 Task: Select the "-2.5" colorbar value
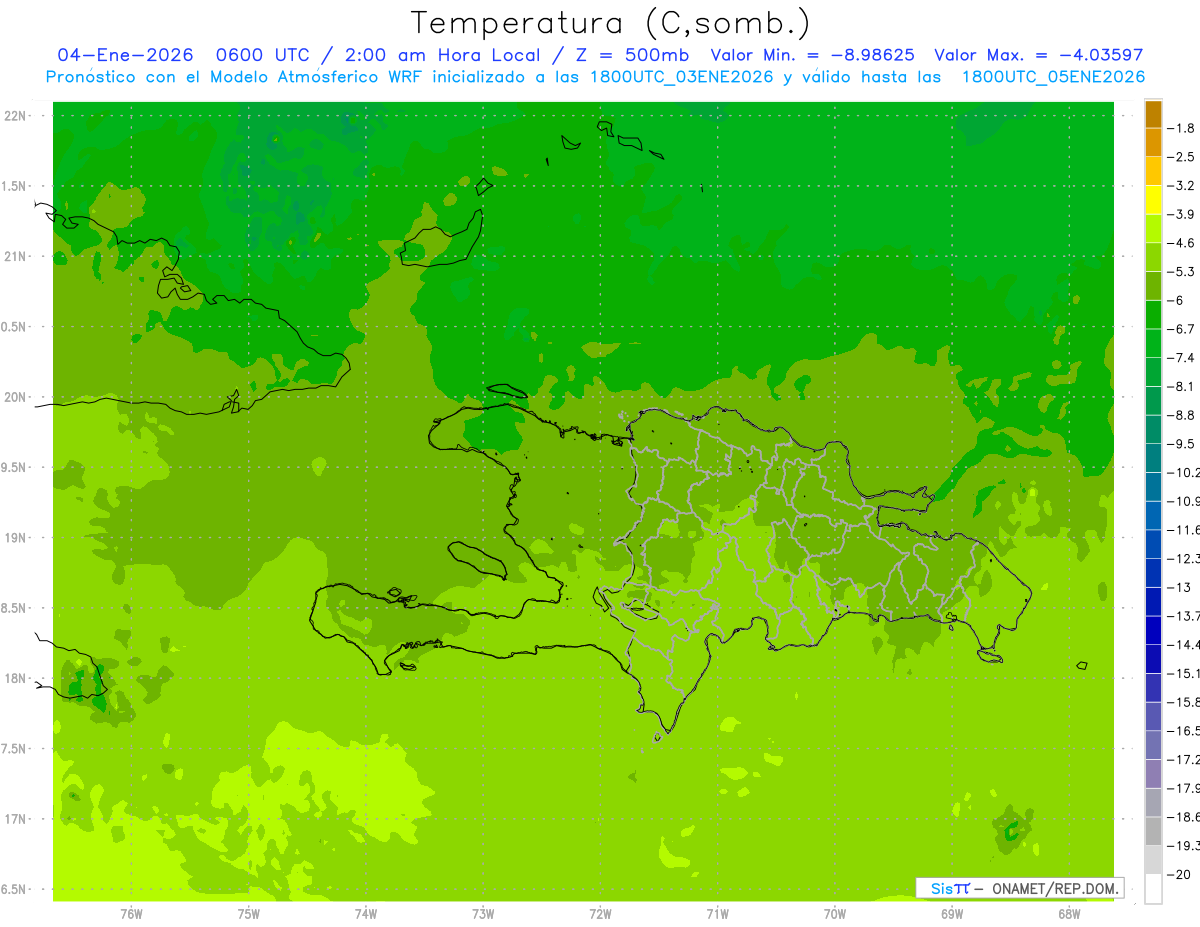[x=1182, y=157]
